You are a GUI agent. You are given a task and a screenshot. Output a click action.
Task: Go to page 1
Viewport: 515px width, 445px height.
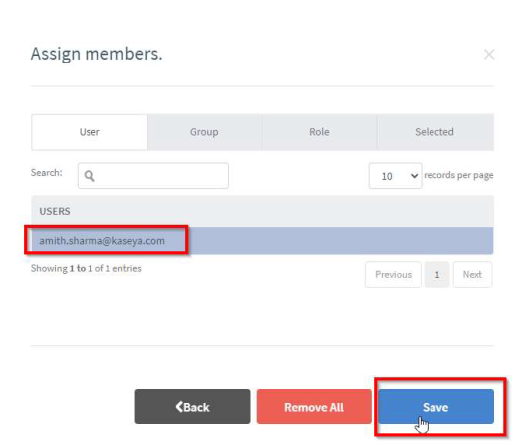point(437,274)
